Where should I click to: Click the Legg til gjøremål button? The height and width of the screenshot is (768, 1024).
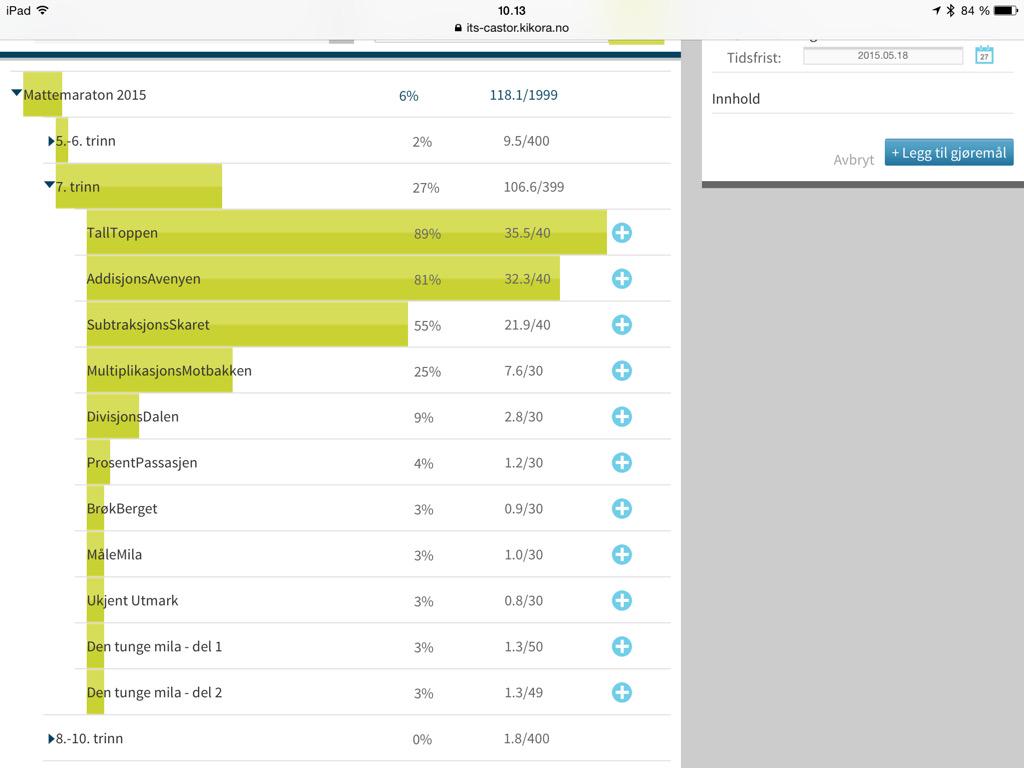pyautogui.click(x=949, y=152)
